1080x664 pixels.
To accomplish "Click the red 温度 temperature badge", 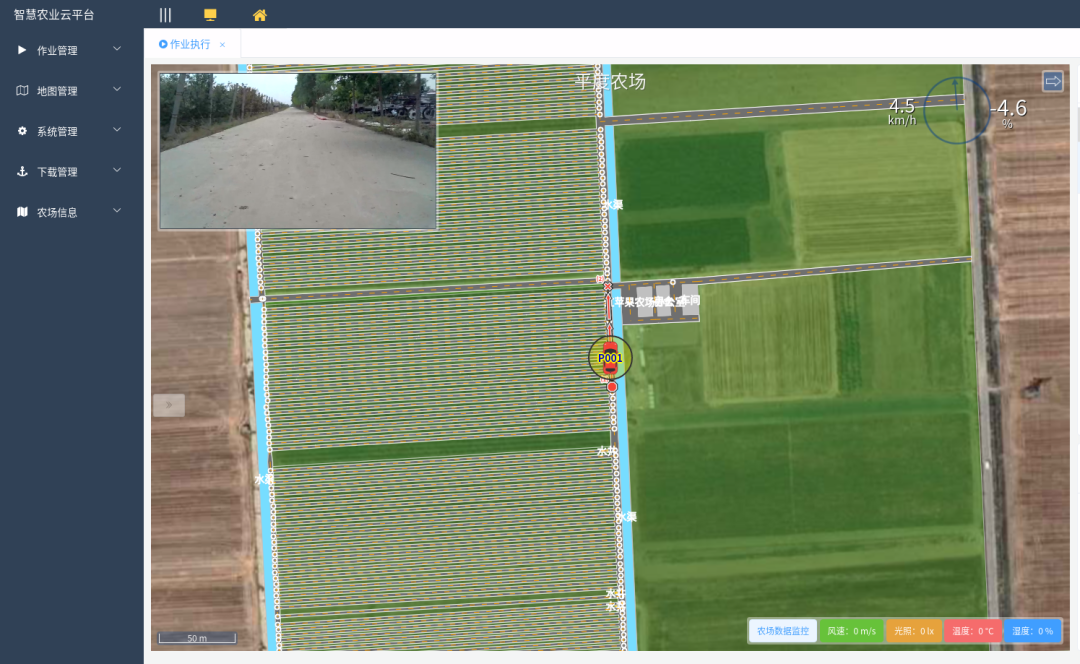I will pyautogui.click(x=972, y=631).
